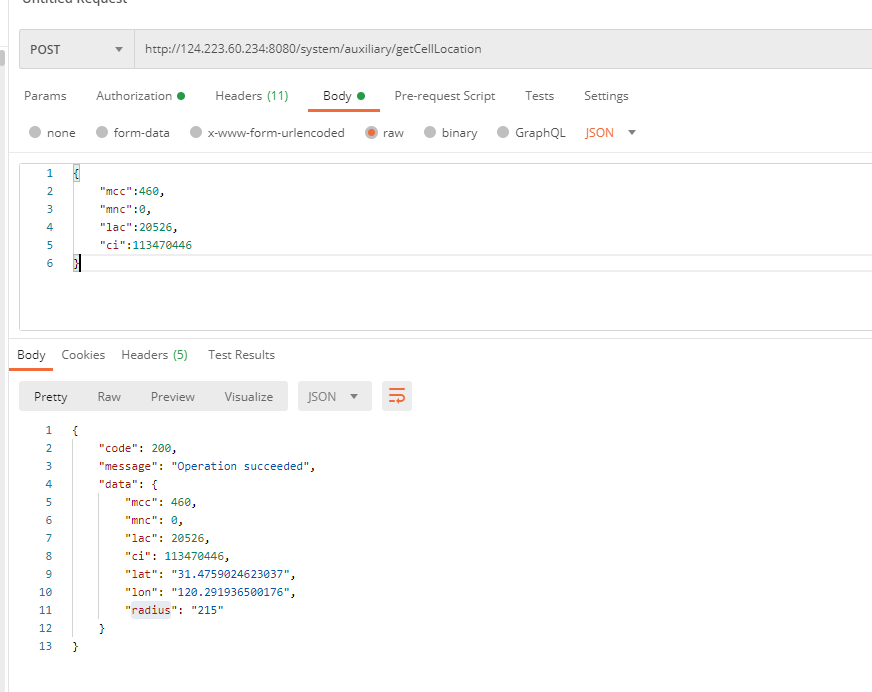Click the Visualize response view button
This screenshot has height=692, width=872.
248,397
